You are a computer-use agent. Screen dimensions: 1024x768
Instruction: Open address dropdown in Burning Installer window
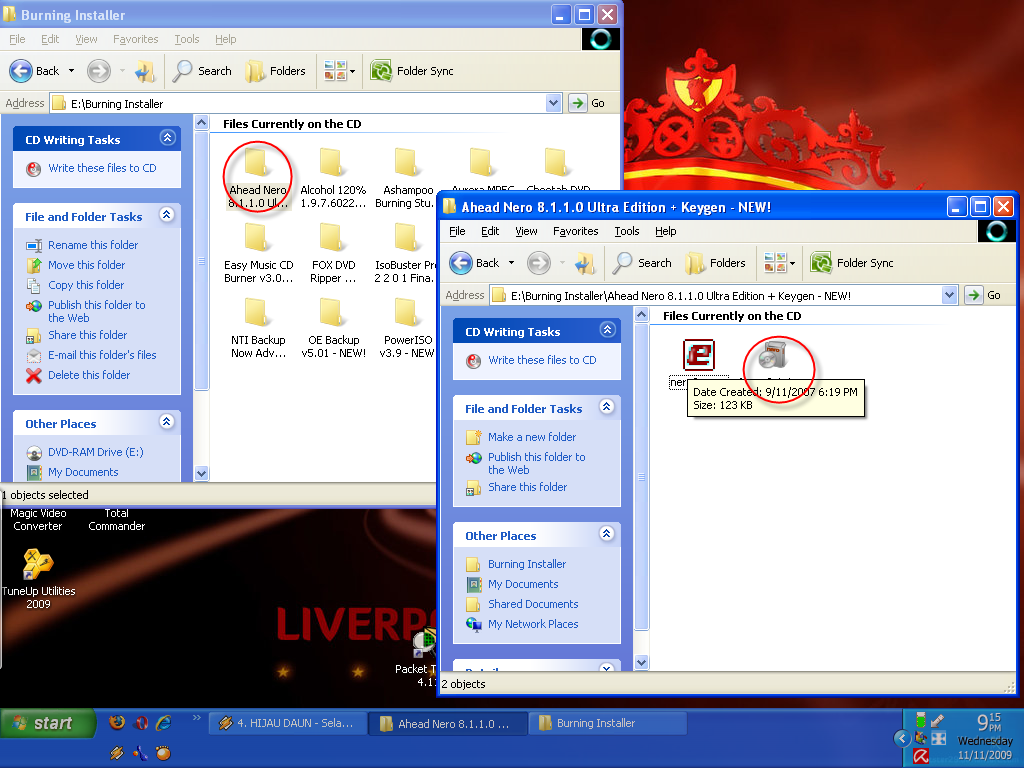553,103
